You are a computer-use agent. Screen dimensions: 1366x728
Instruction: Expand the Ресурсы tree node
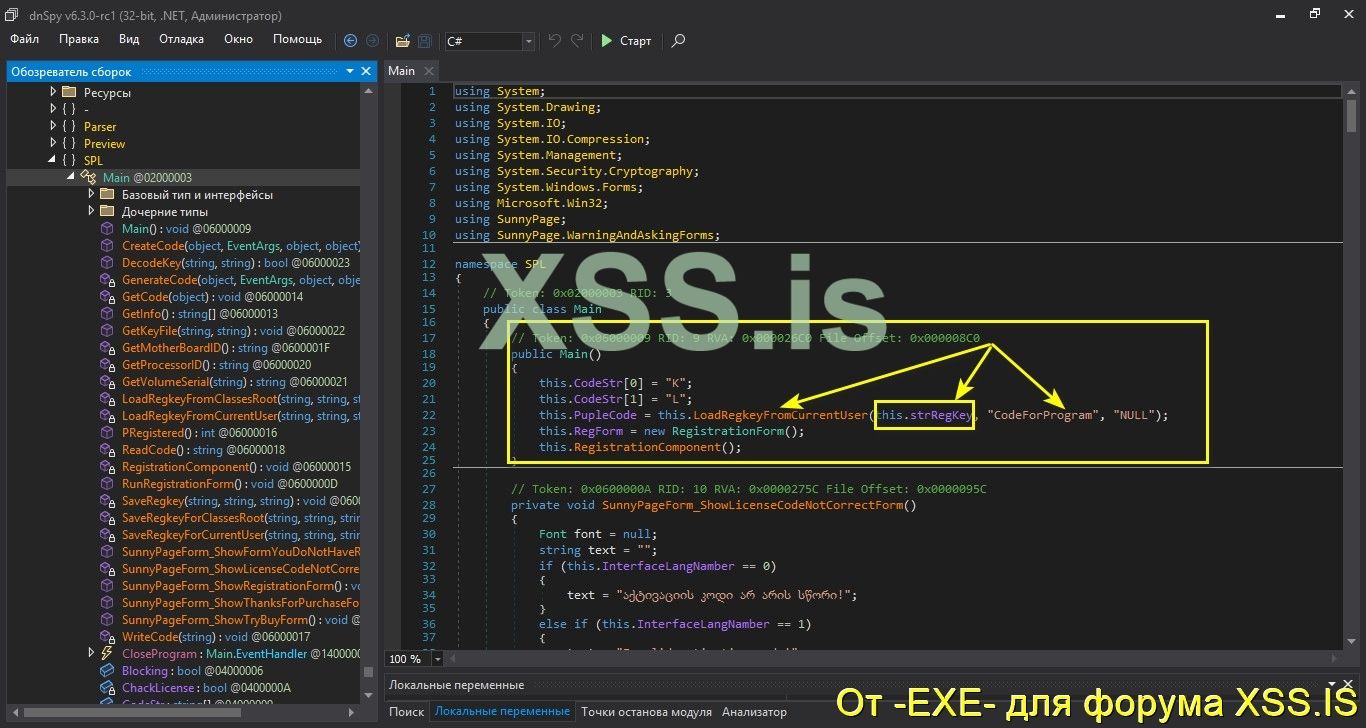pos(53,92)
